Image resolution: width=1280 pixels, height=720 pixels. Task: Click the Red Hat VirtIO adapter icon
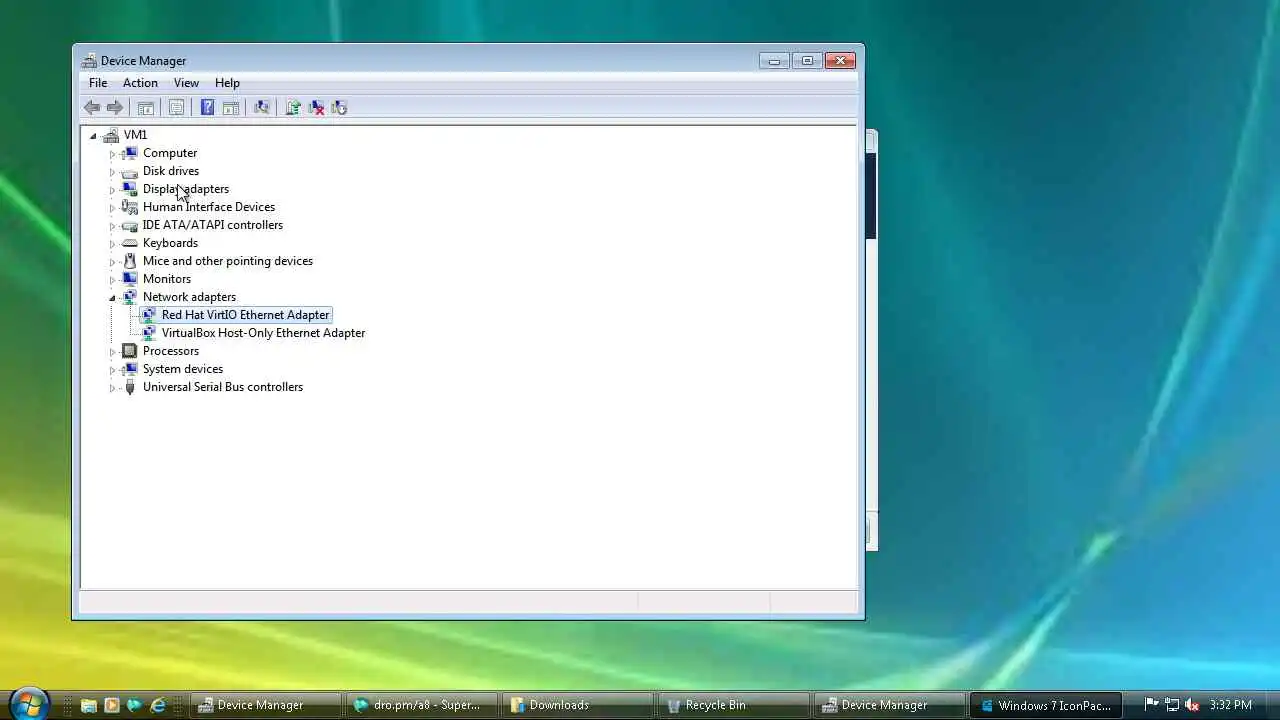149,315
